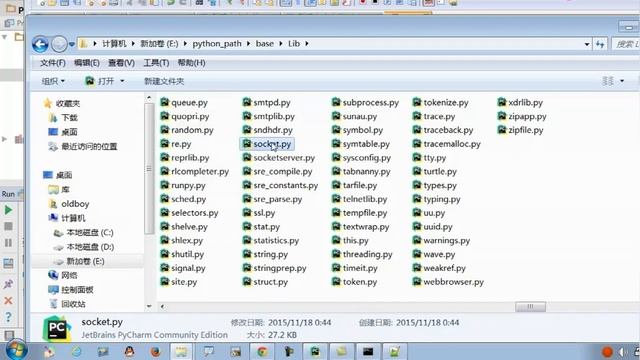Select 本地磁盘 (C:) in navigation pane
This screenshot has height=360, width=640.
pyautogui.click(x=84, y=233)
